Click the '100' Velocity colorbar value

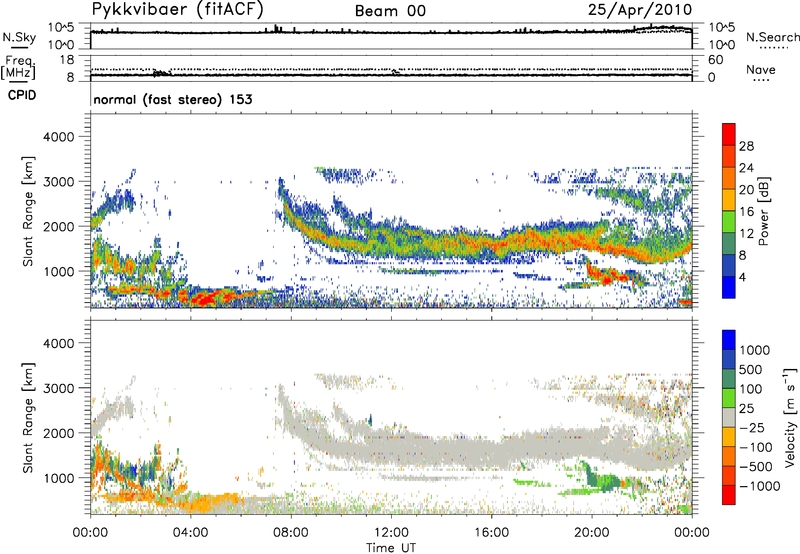751,389
